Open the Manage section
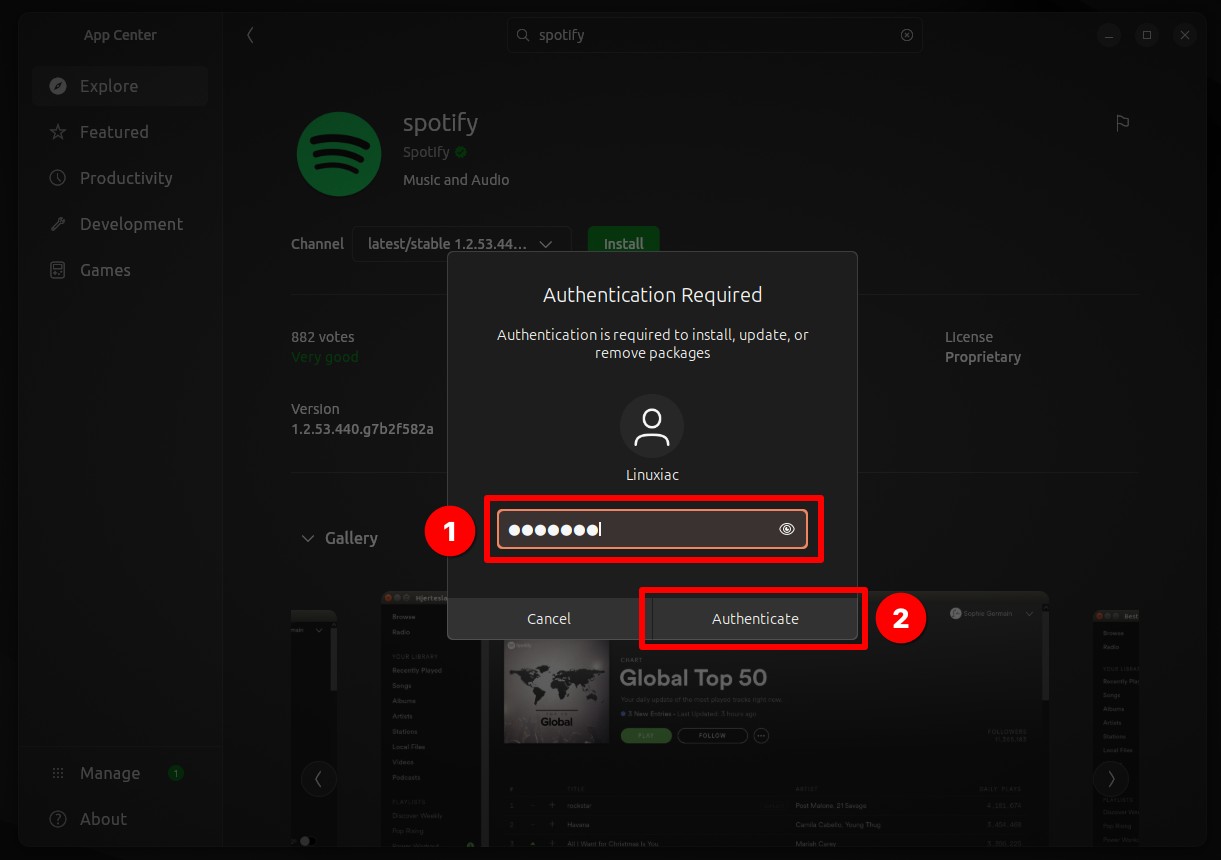Viewport: 1221px width, 860px height. point(120,773)
